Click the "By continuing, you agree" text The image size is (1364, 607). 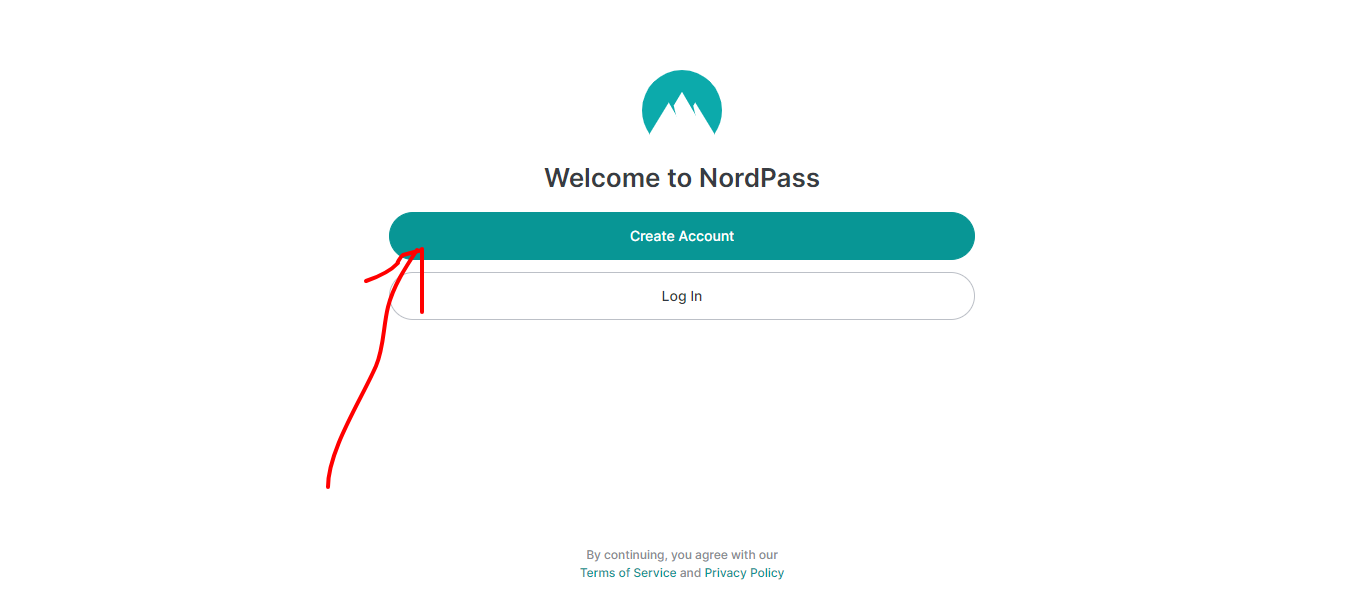click(682, 555)
